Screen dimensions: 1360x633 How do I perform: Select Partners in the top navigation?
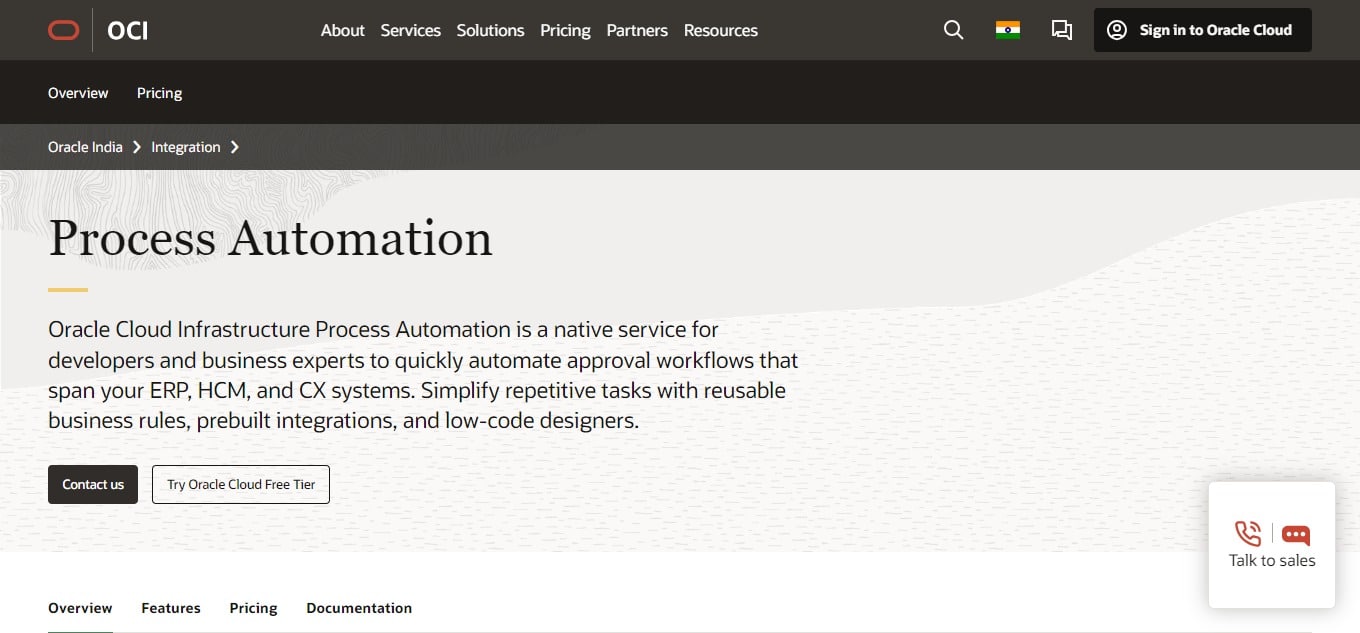[x=637, y=30]
